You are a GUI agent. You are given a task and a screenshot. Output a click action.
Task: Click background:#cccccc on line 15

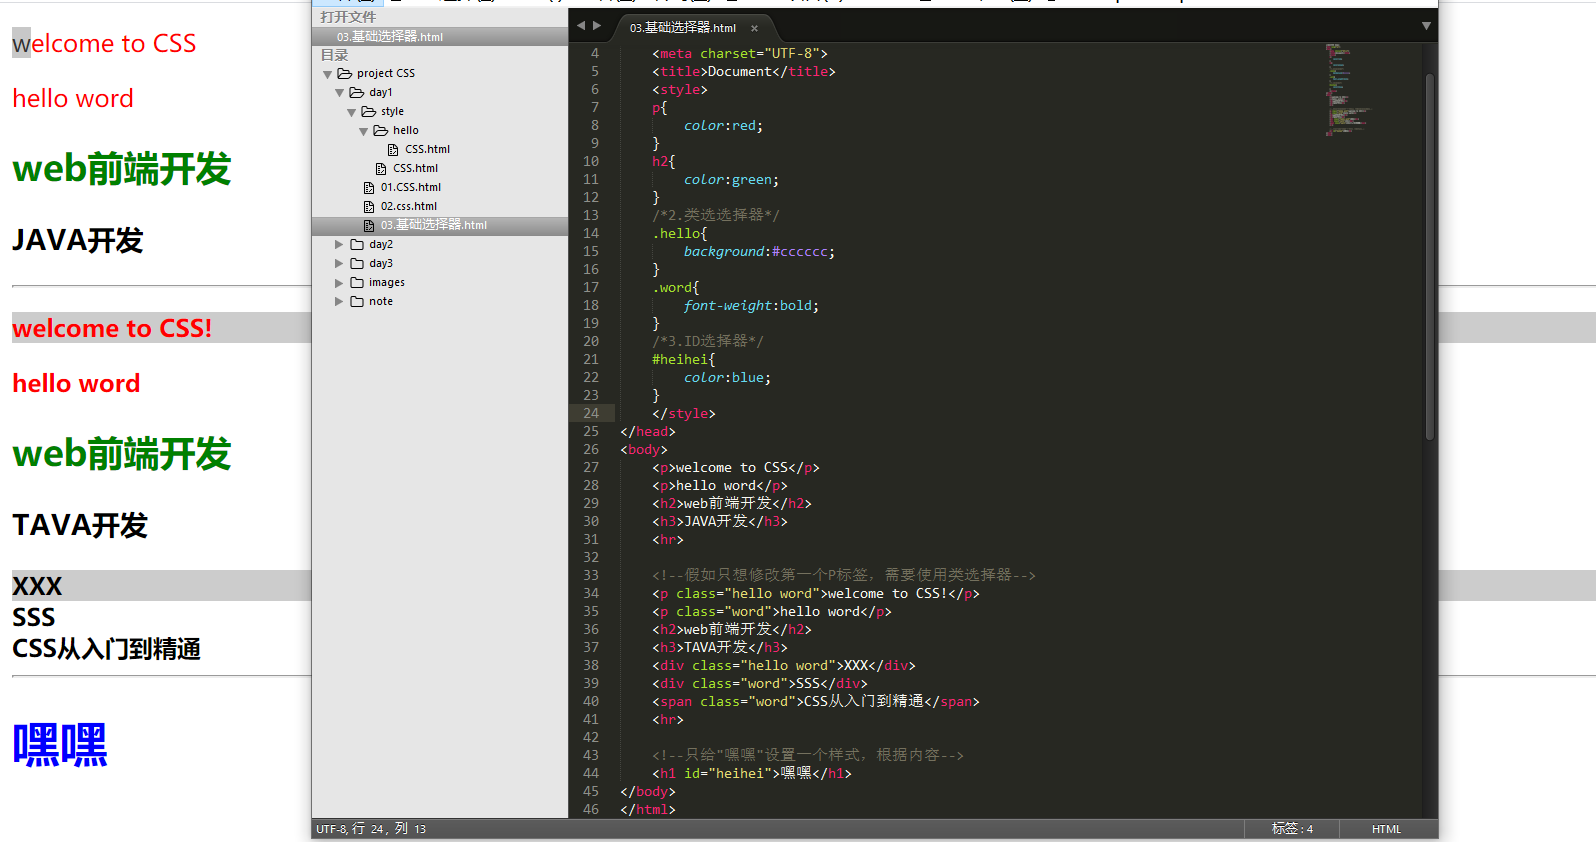pyautogui.click(x=758, y=251)
